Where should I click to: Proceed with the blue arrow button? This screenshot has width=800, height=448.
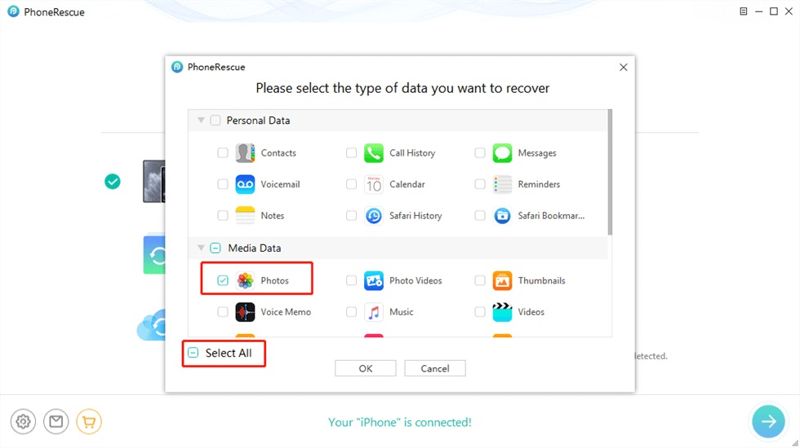click(768, 421)
